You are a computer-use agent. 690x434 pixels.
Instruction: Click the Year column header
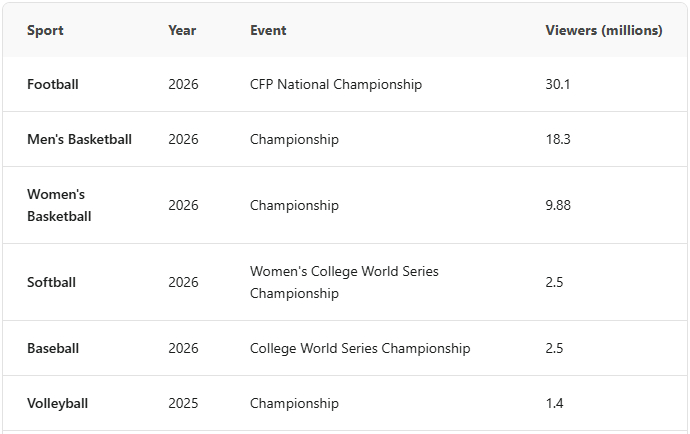click(x=182, y=30)
